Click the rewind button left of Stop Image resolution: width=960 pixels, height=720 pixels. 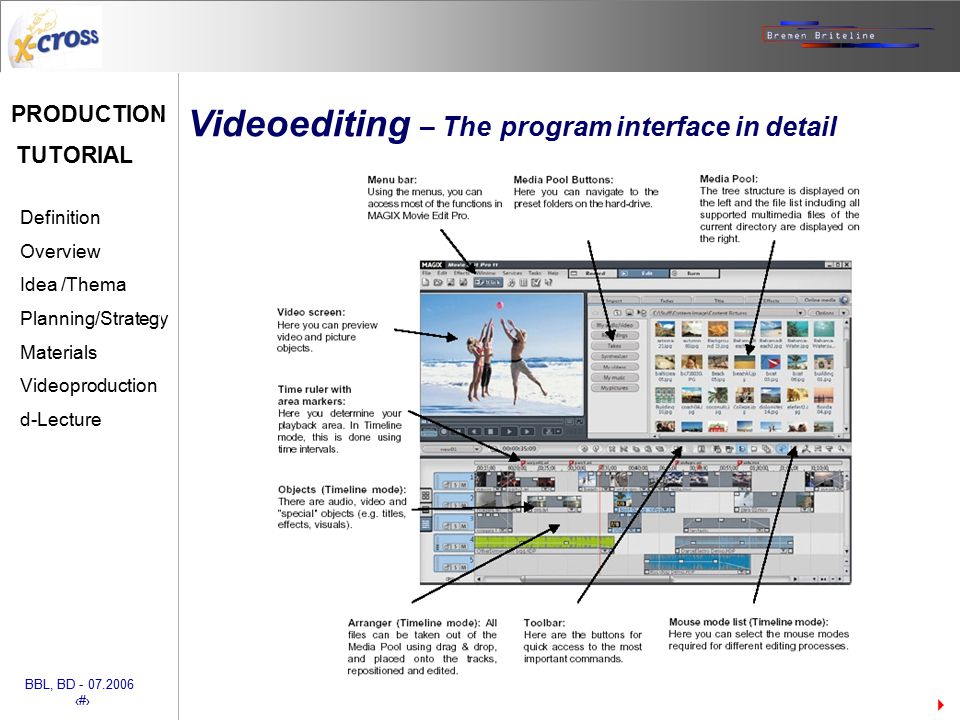[x=474, y=432]
